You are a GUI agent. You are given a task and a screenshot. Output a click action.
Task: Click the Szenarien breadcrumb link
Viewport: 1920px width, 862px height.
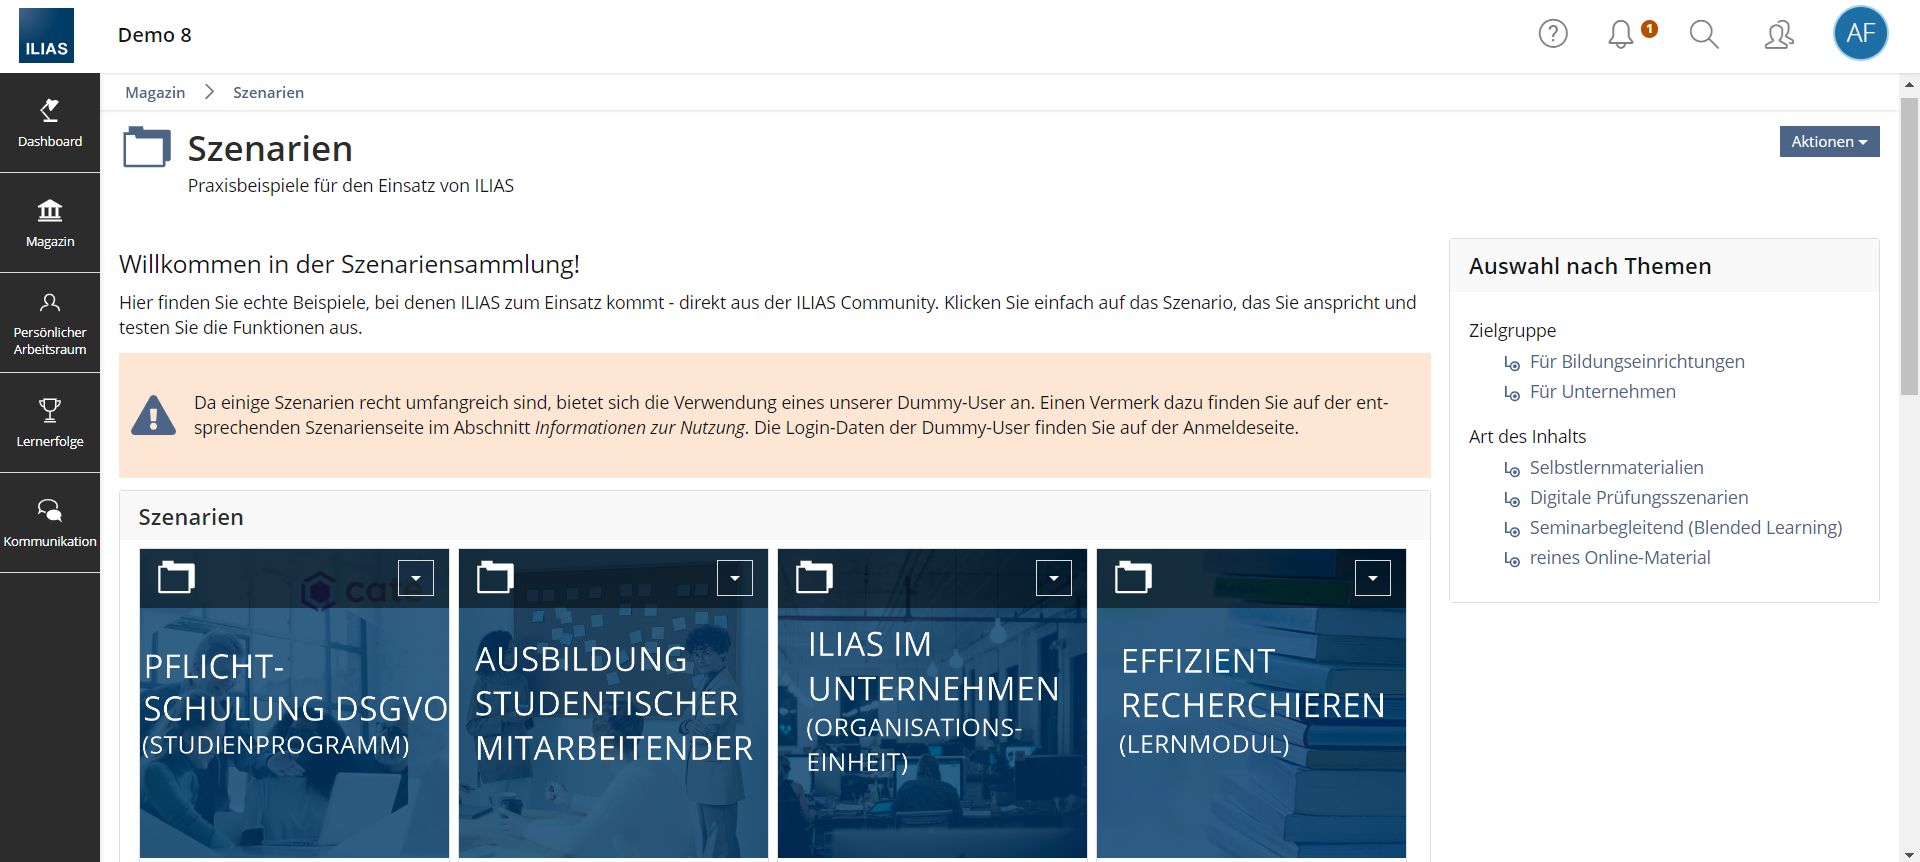coord(268,92)
